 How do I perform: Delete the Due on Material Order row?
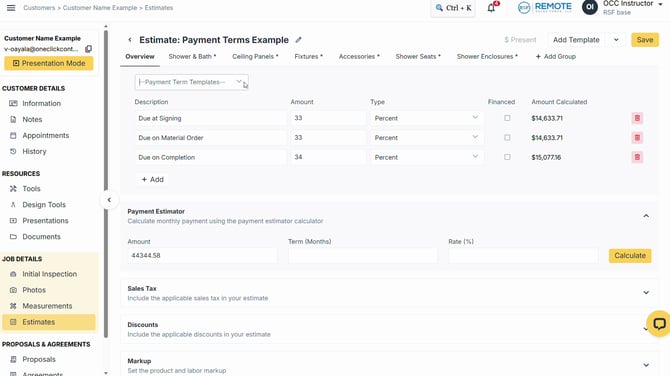637,138
